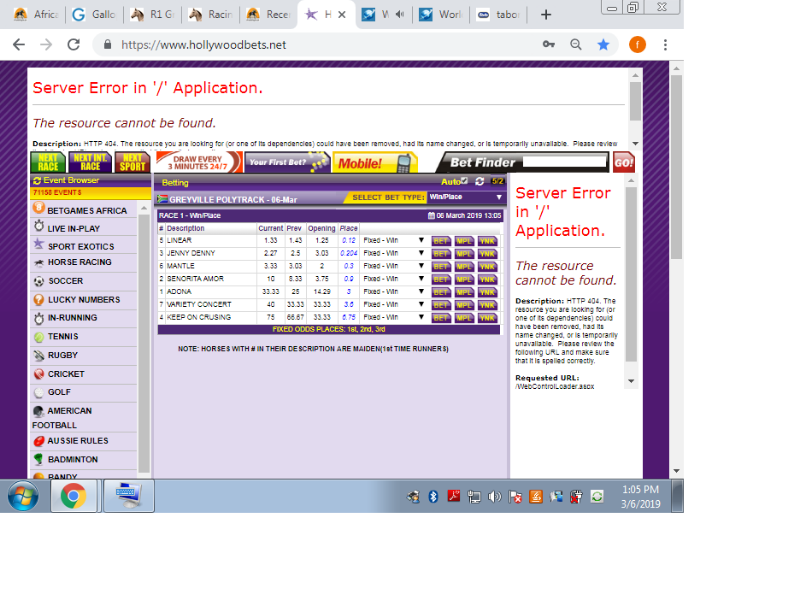Click the Next Race icon button
The image size is (800, 599).
48,162
